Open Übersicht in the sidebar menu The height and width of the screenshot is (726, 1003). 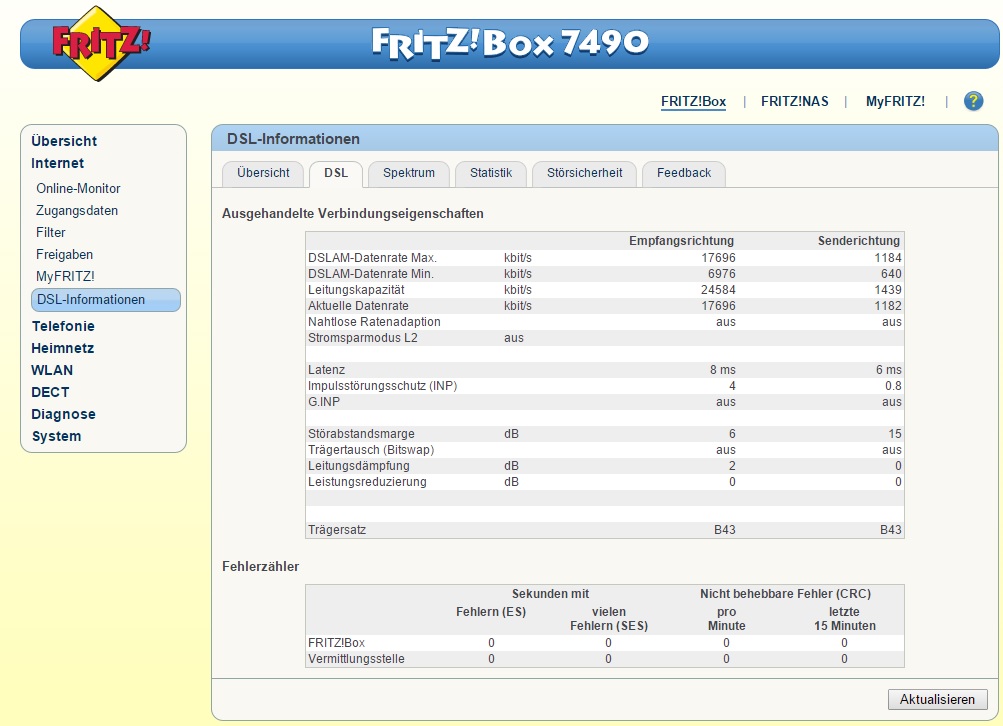64,141
